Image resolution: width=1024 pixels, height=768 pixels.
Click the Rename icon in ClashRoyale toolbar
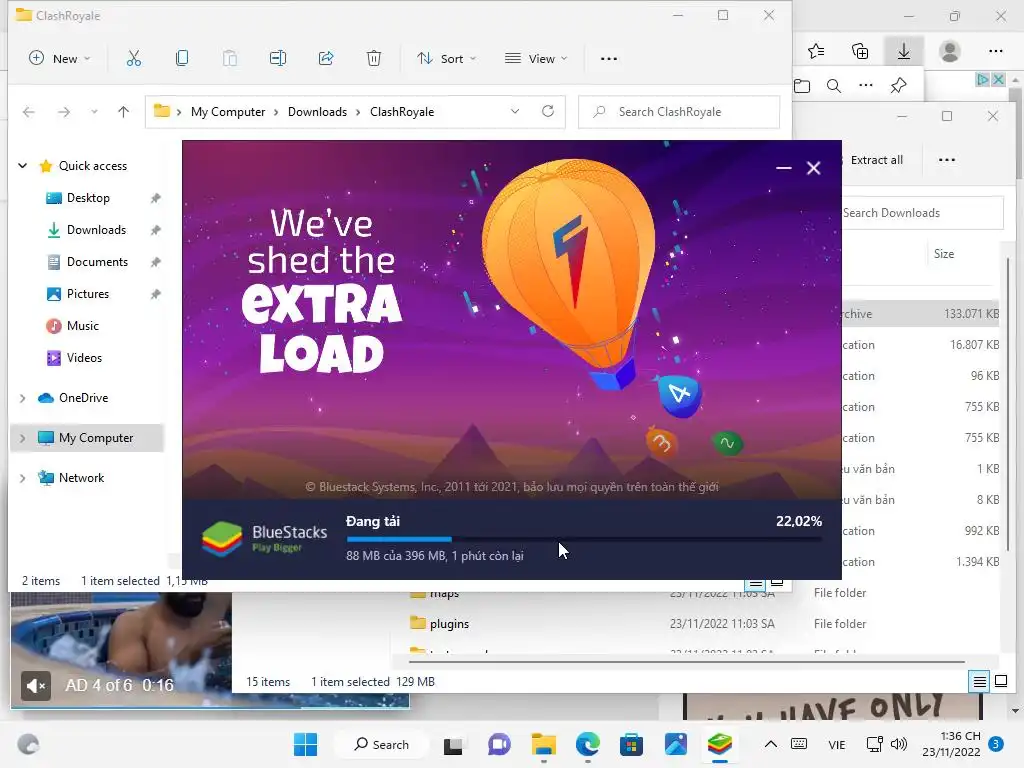pos(278,59)
